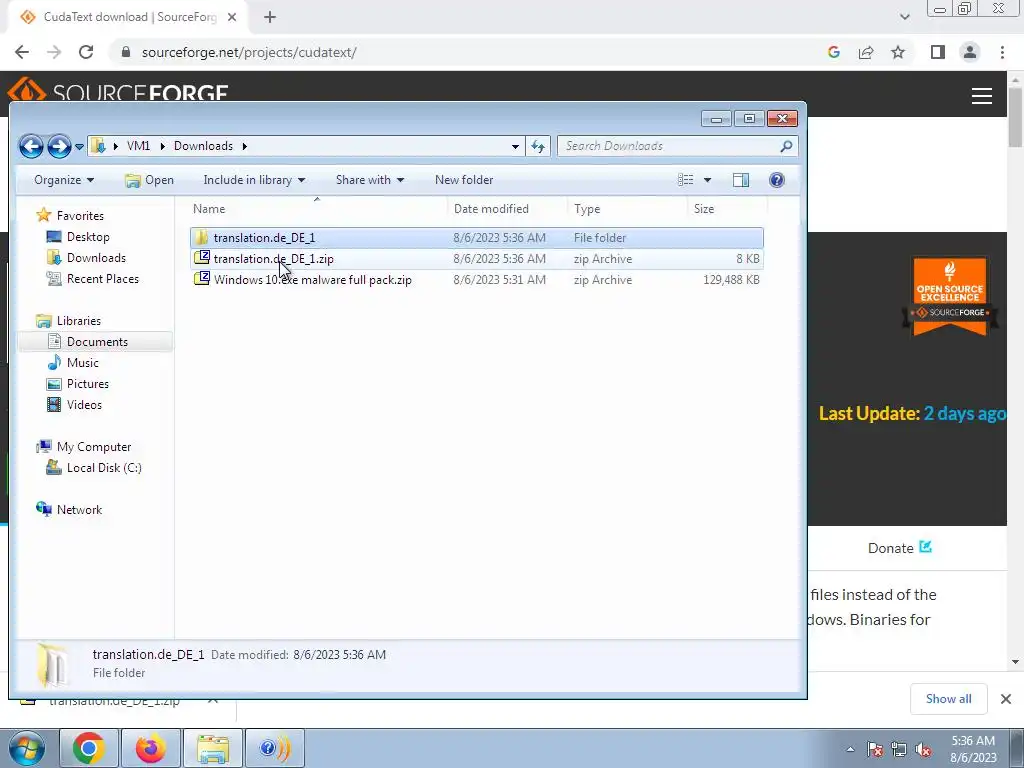Viewport: 1024px width, 768px height.
Task: Click the Explorer Back navigation button
Action: click(x=31, y=146)
